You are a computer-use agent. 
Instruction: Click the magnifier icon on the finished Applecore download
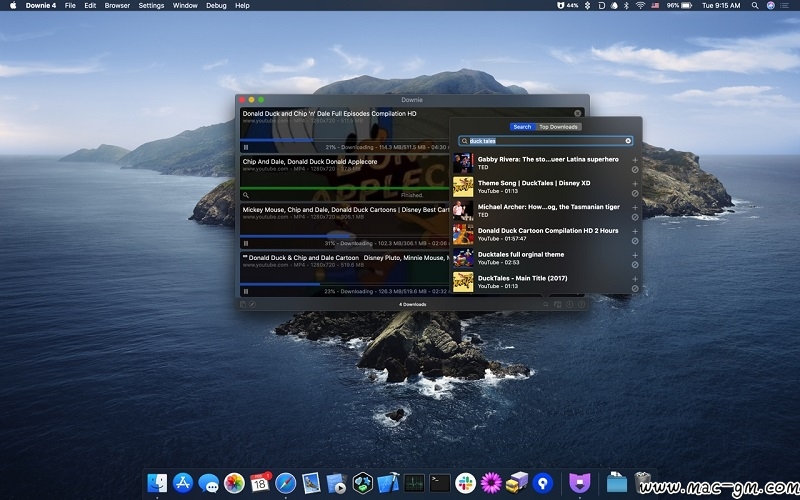tap(246, 195)
